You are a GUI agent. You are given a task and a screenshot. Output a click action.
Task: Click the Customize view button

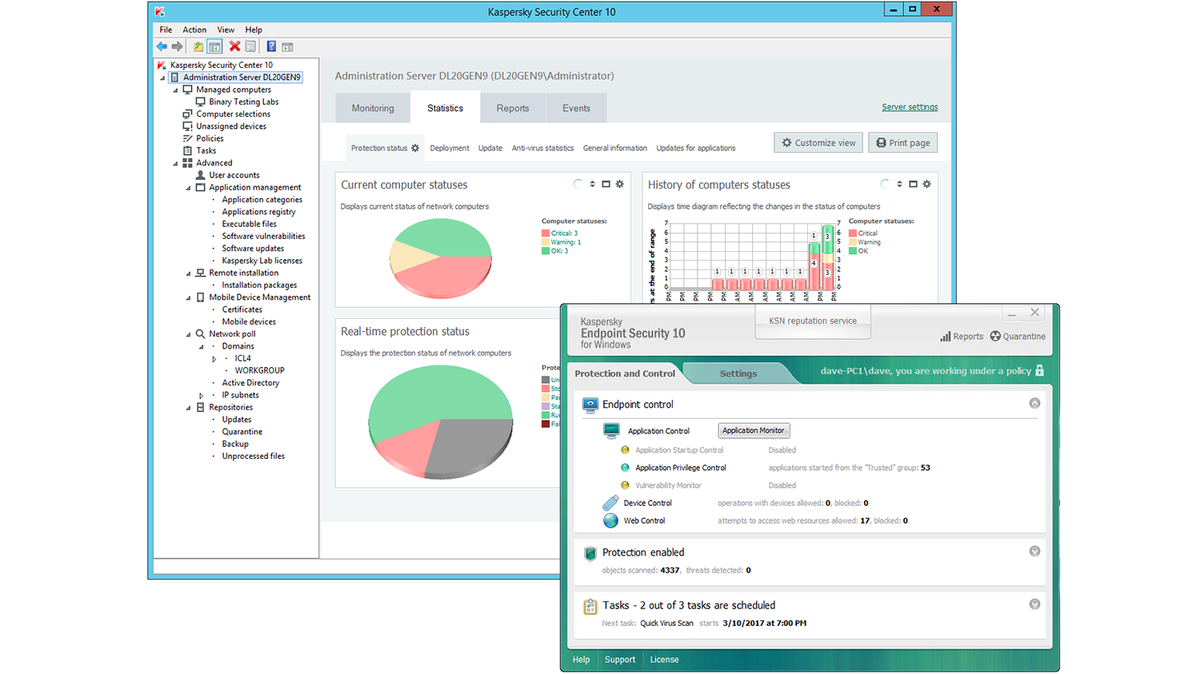[819, 143]
